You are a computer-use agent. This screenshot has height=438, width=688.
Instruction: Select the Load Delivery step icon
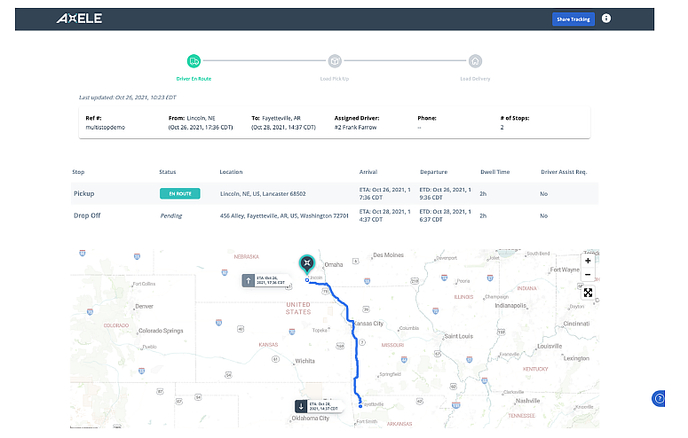[x=475, y=61]
